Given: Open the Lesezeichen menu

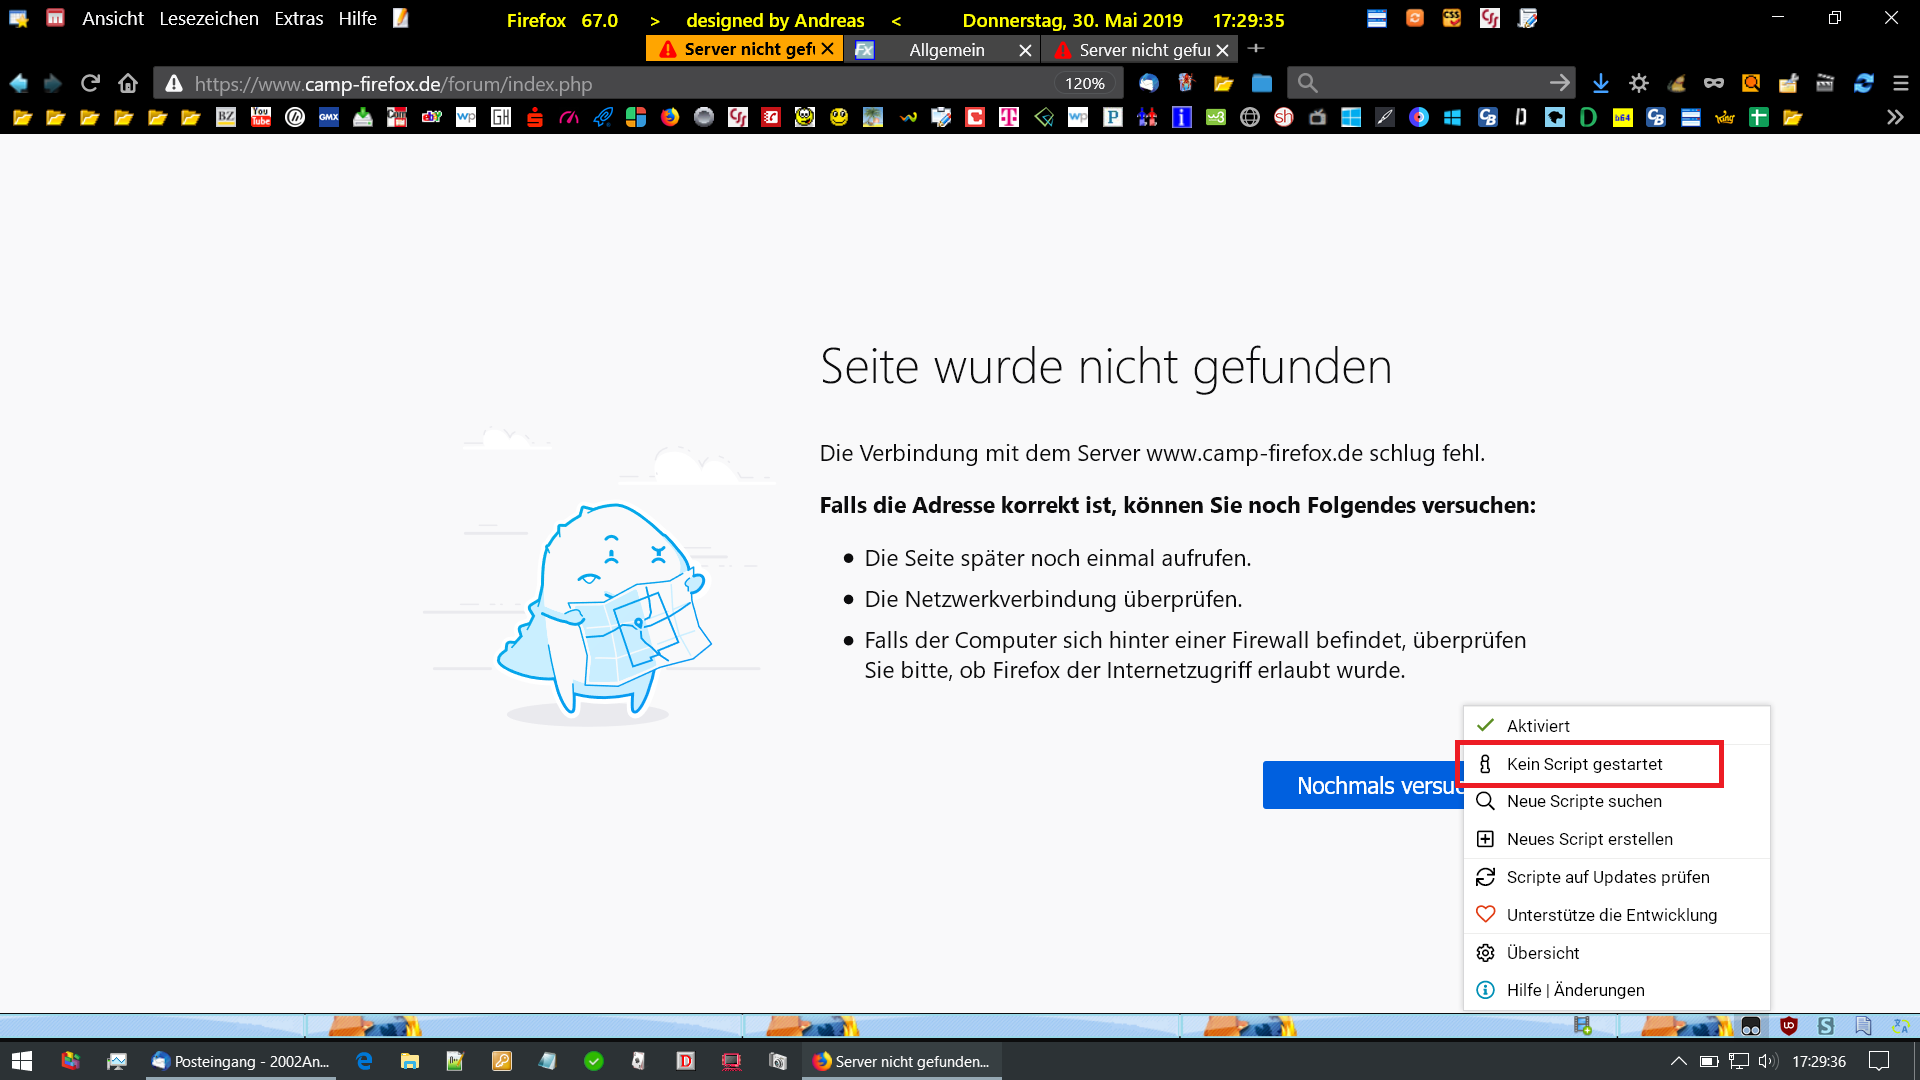Looking at the screenshot, I should (208, 19).
